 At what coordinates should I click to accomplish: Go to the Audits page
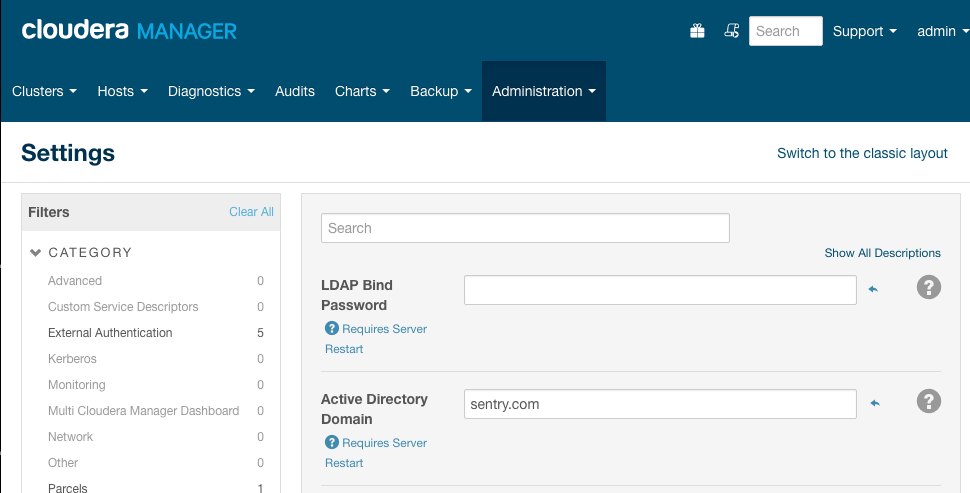295,91
